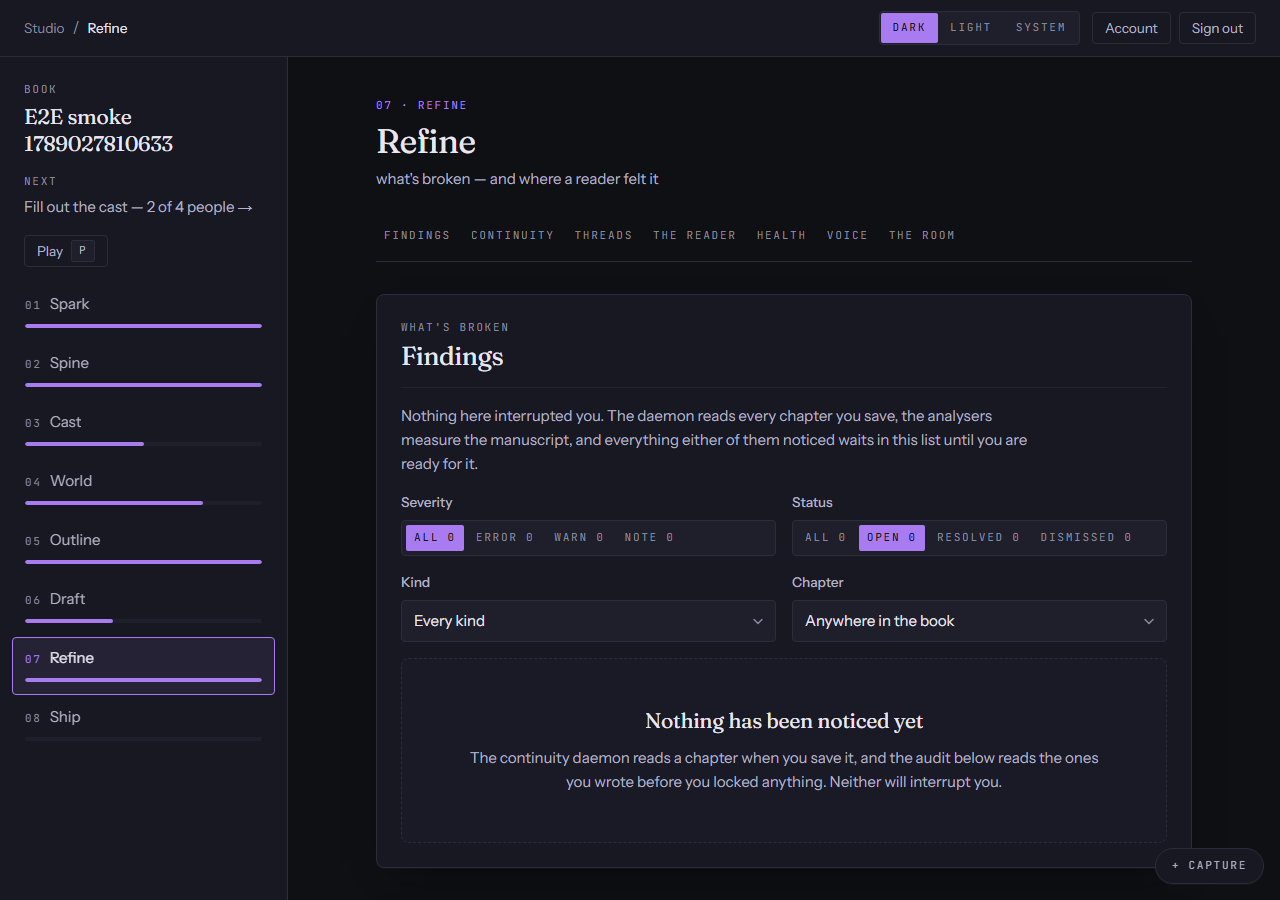Select step 07 Refine in the sidebar

[x=143, y=665]
